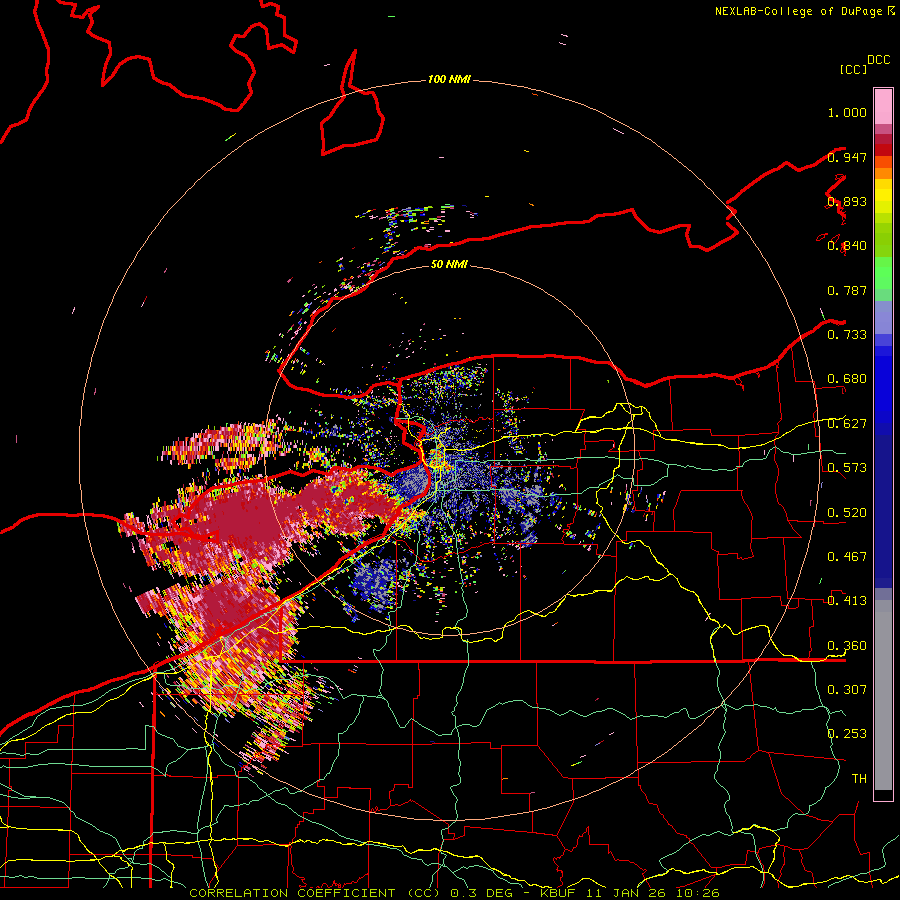The image size is (900, 900).
Task: Click the 0.360 legend value
Action: tap(847, 646)
